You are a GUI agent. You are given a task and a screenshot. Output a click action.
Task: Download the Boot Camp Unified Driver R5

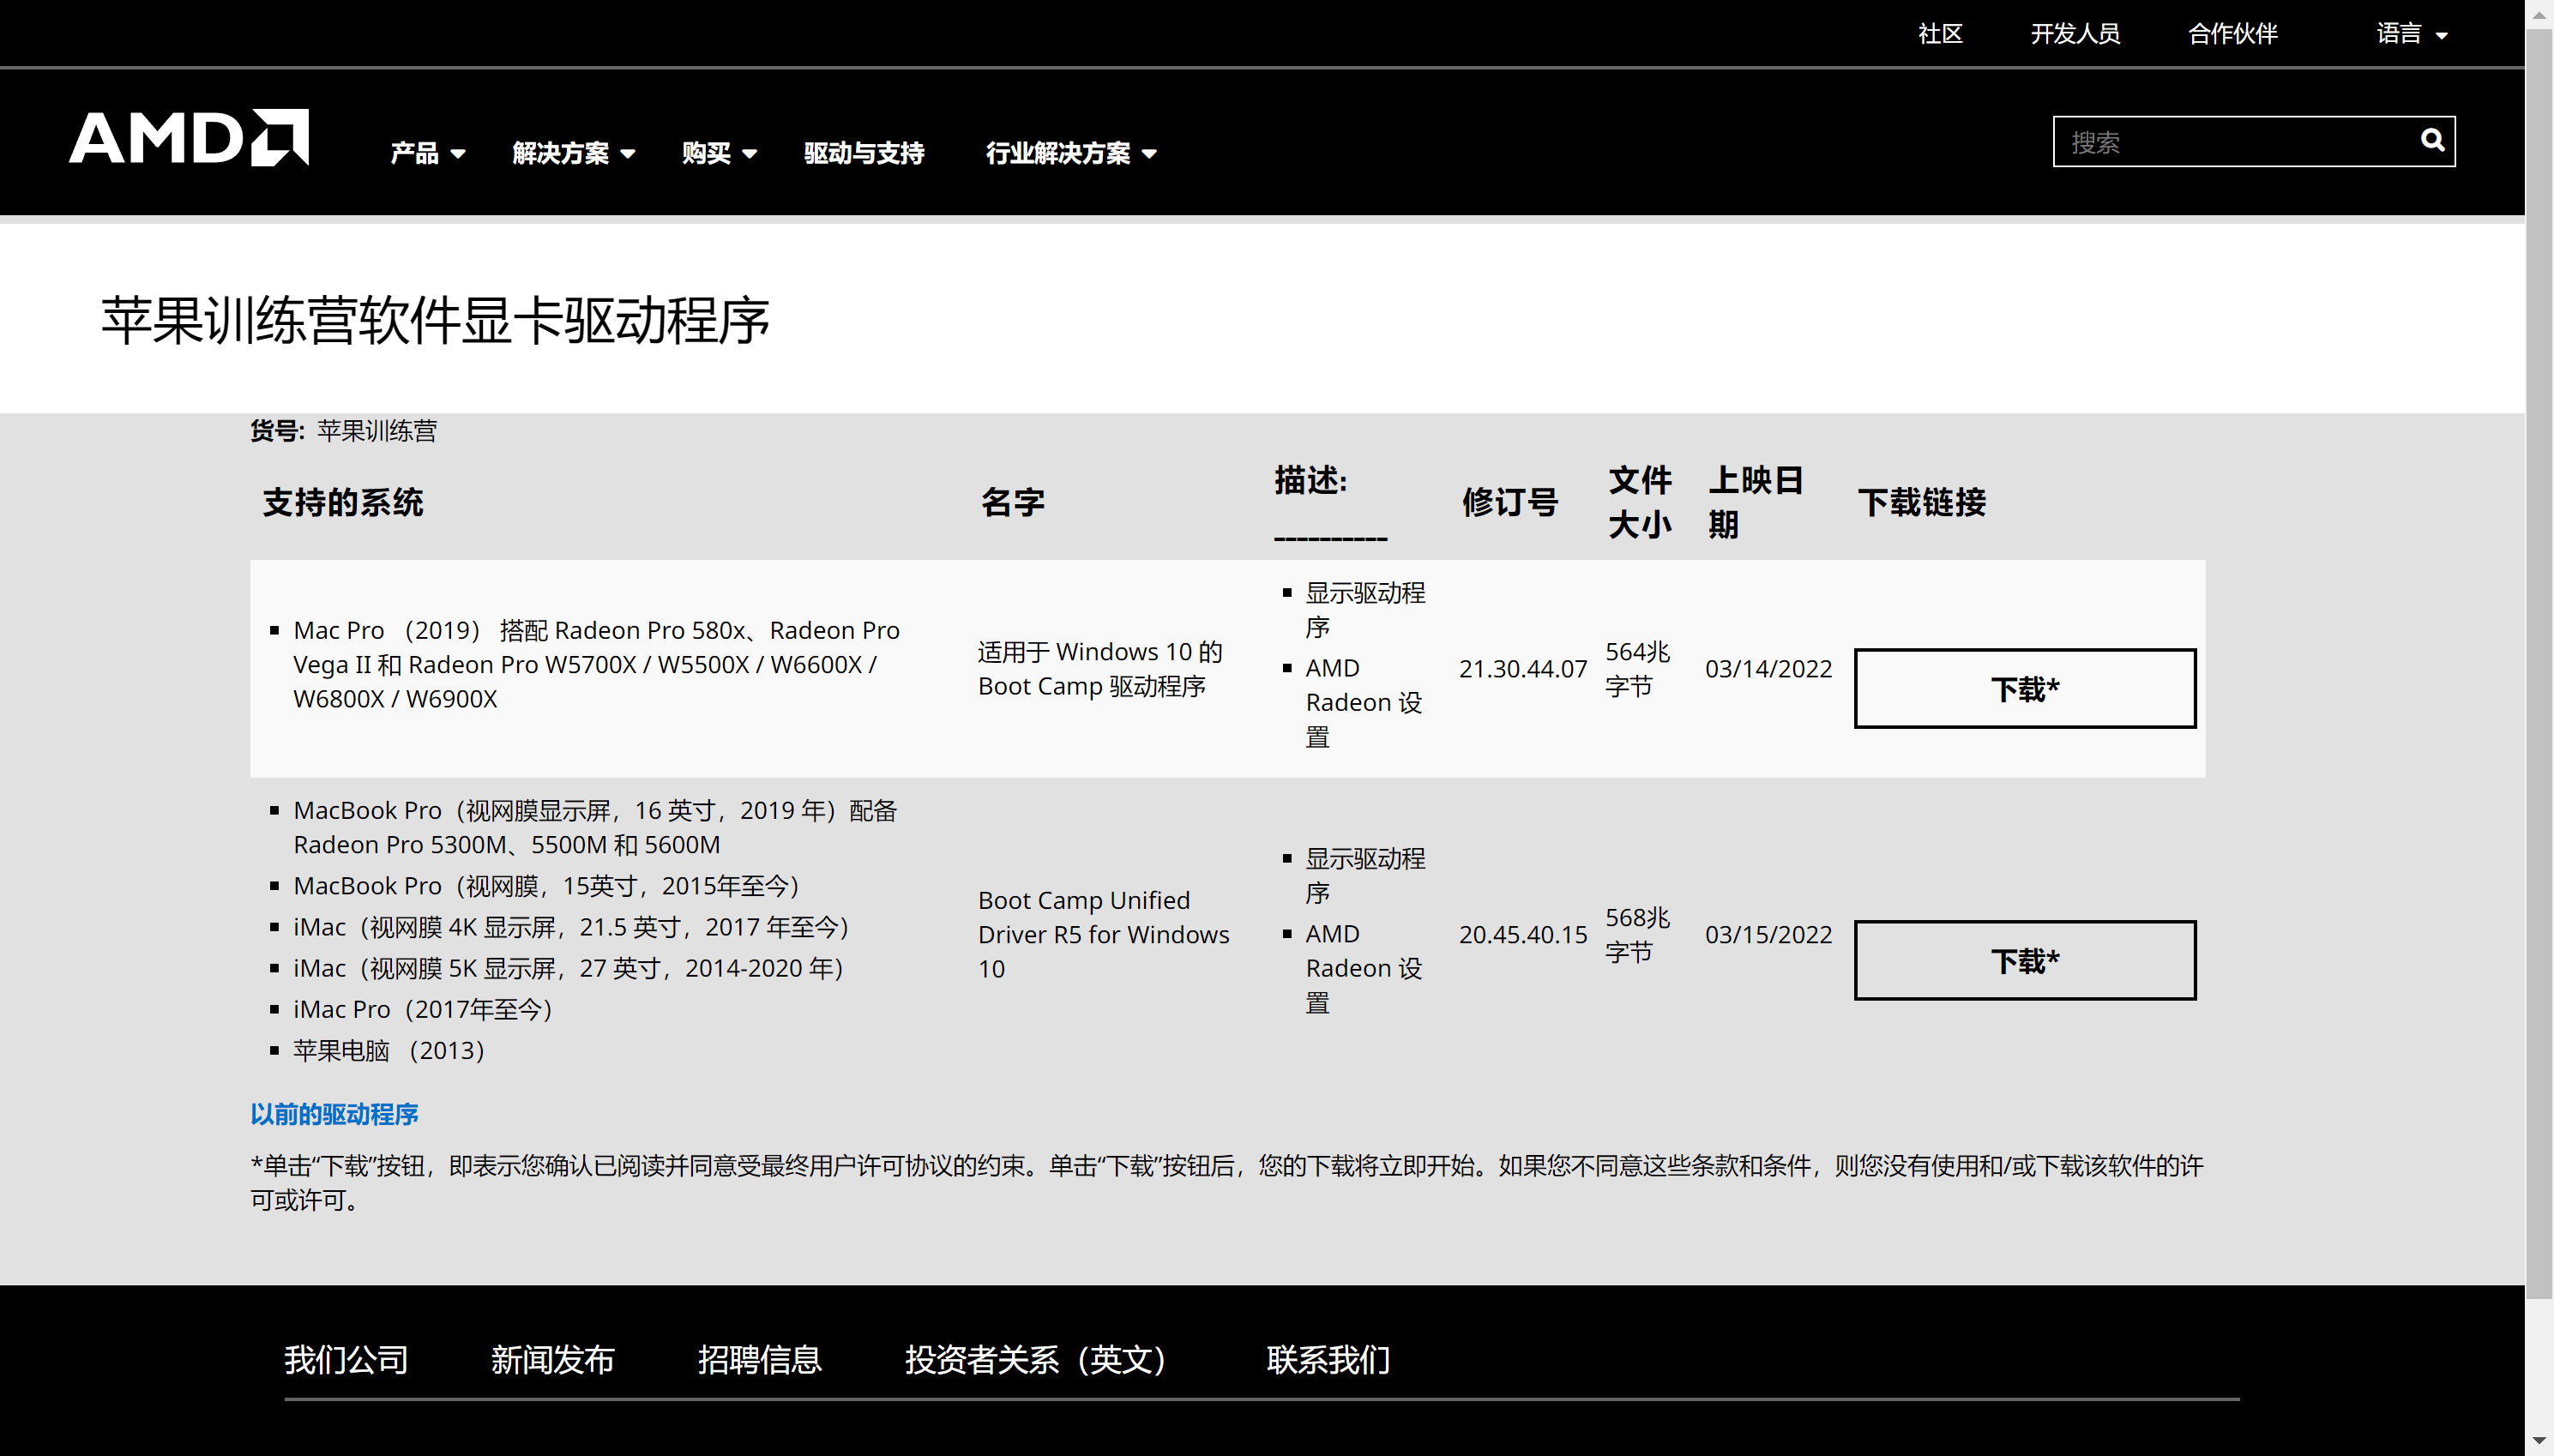point(2024,960)
